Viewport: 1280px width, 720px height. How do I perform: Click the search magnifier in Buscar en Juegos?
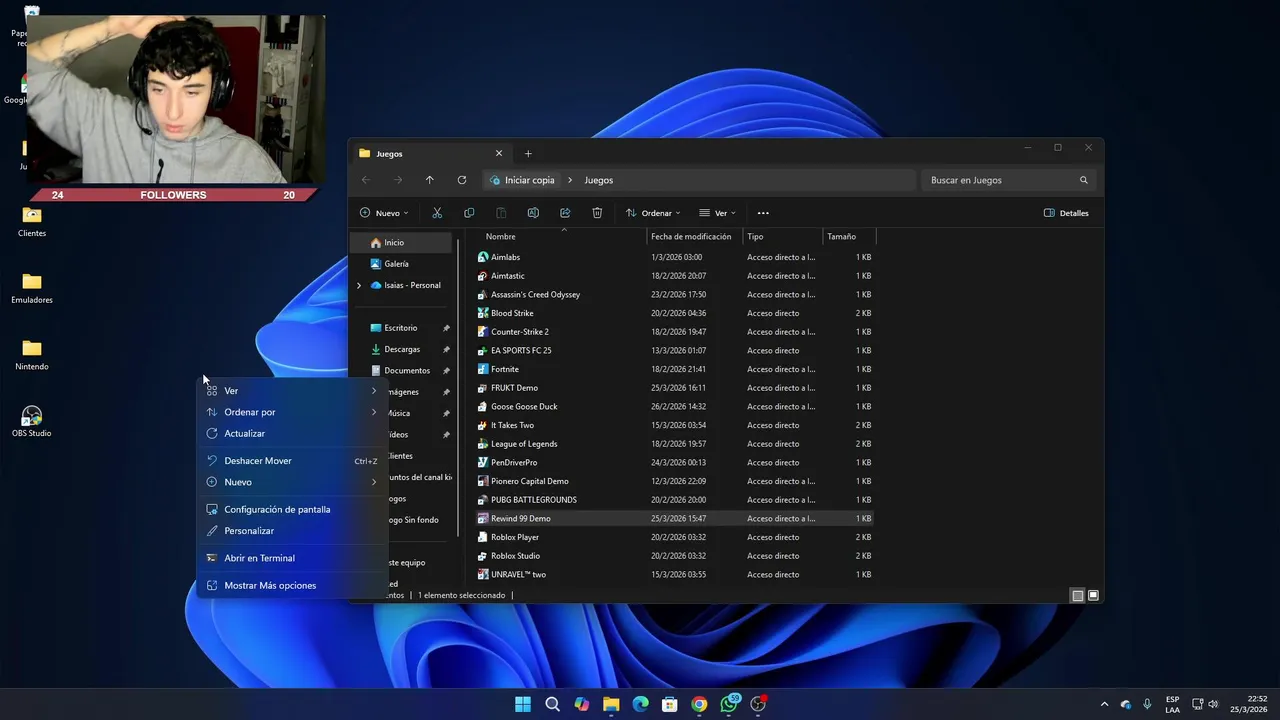point(1083,180)
